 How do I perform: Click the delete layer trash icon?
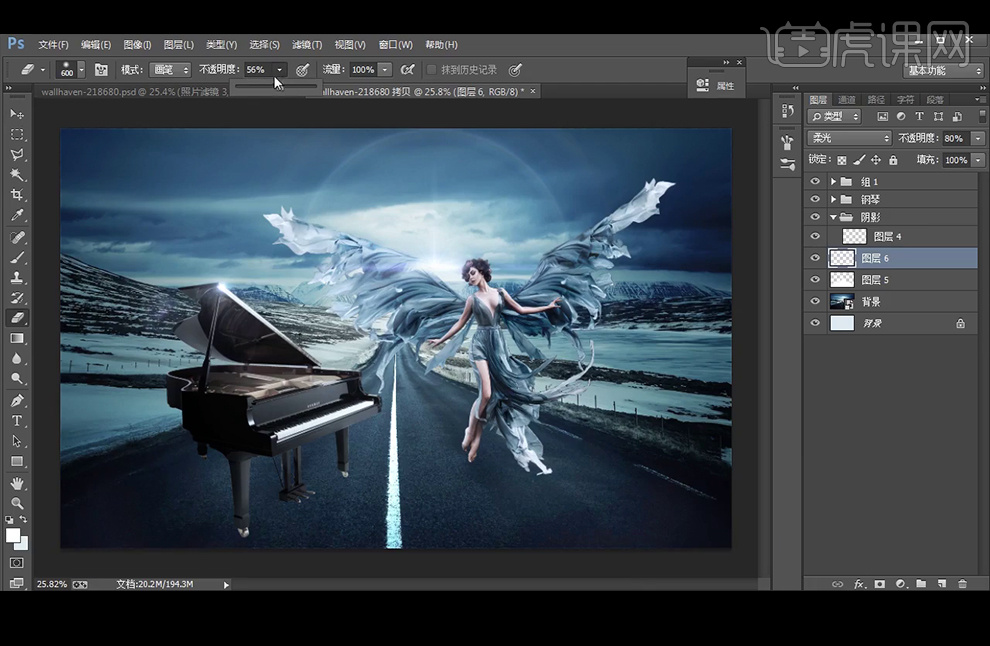click(962, 584)
